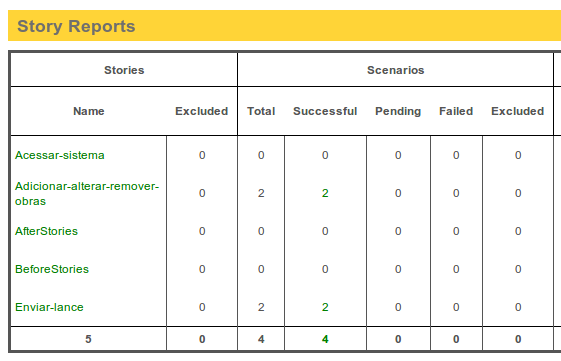This screenshot has height=361, width=561.
Task: Open the BeforeStories report link
Action: (x=52, y=269)
